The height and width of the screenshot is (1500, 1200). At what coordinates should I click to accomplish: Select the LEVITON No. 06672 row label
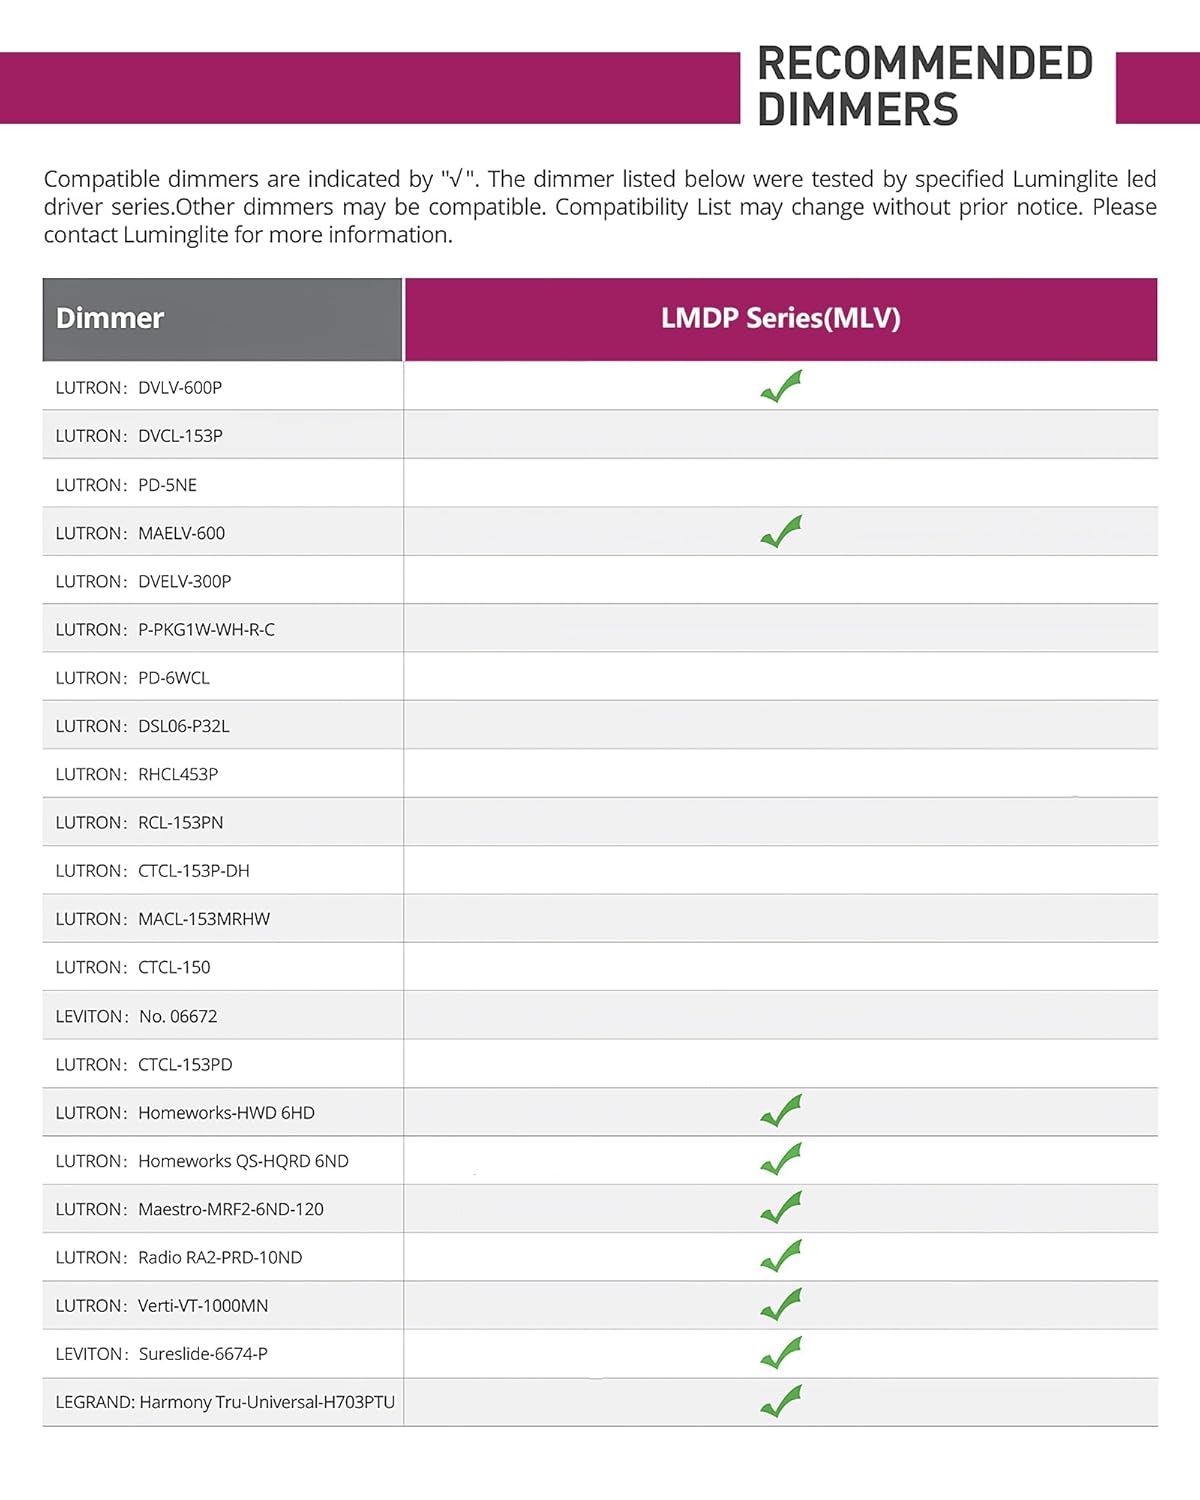(136, 1016)
